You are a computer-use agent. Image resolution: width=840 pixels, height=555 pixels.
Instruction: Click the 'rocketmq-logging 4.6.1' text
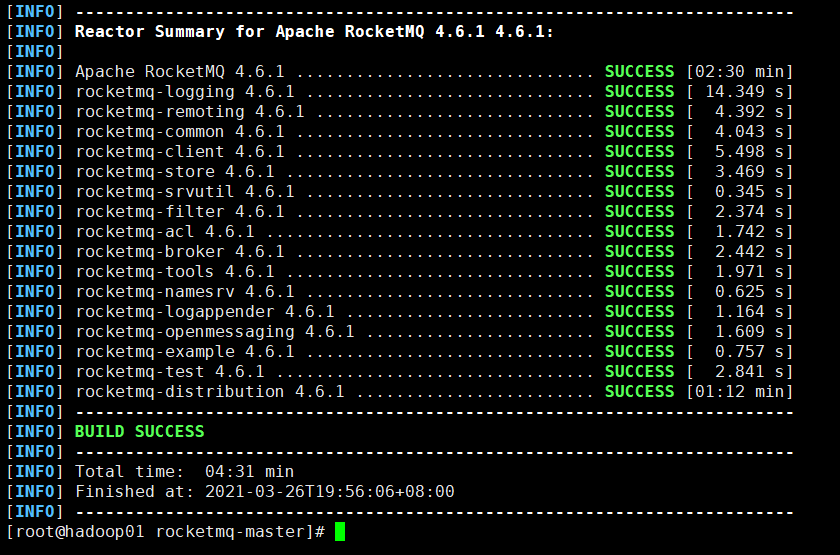pyautogui.click(x=185, y=92)
